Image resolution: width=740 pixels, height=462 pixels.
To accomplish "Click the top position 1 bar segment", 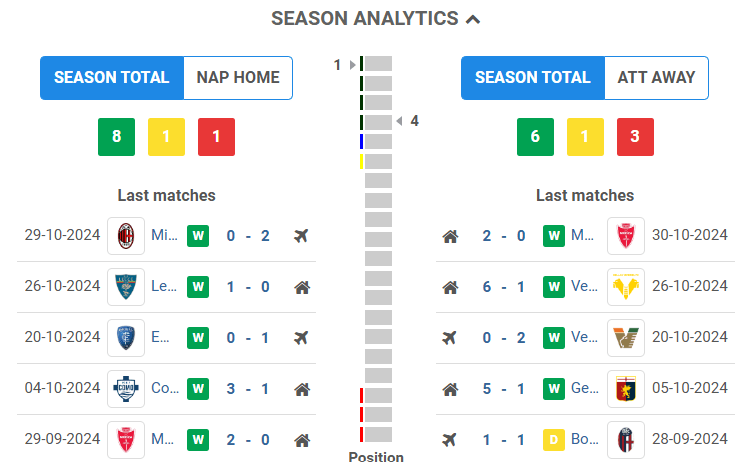I will tap(378, 64).
